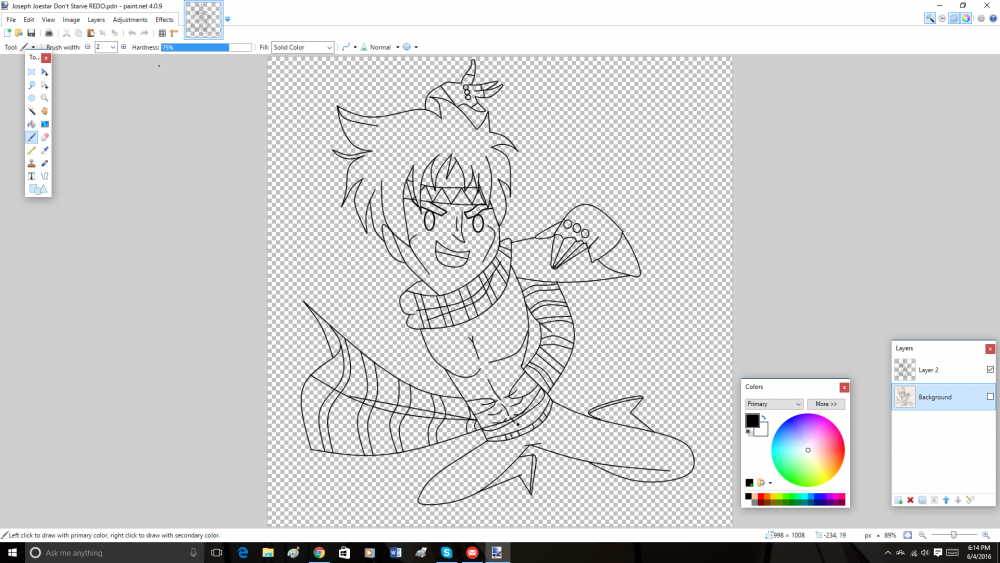Select the Pan hand tool
This screenshot has width=1000, height=563.
tap(45, 111)
